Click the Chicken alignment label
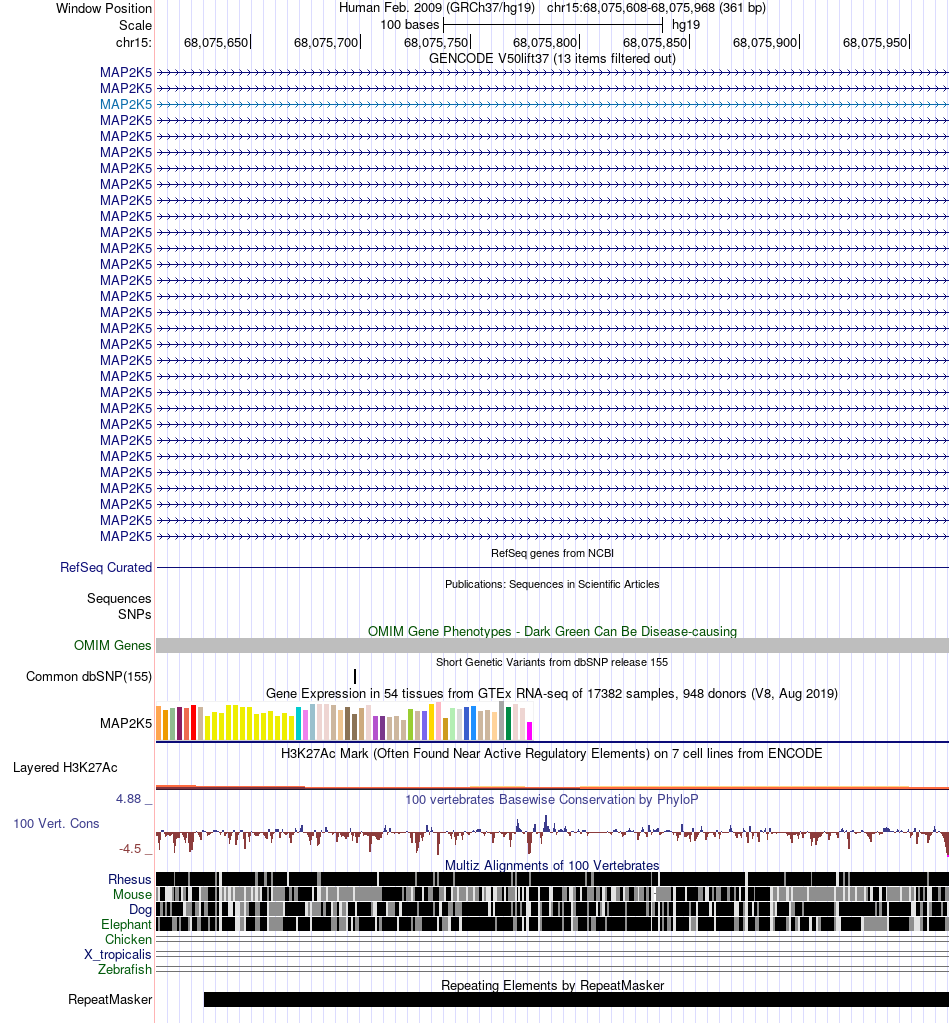The image size is (950, 1023). pos(129,939)
